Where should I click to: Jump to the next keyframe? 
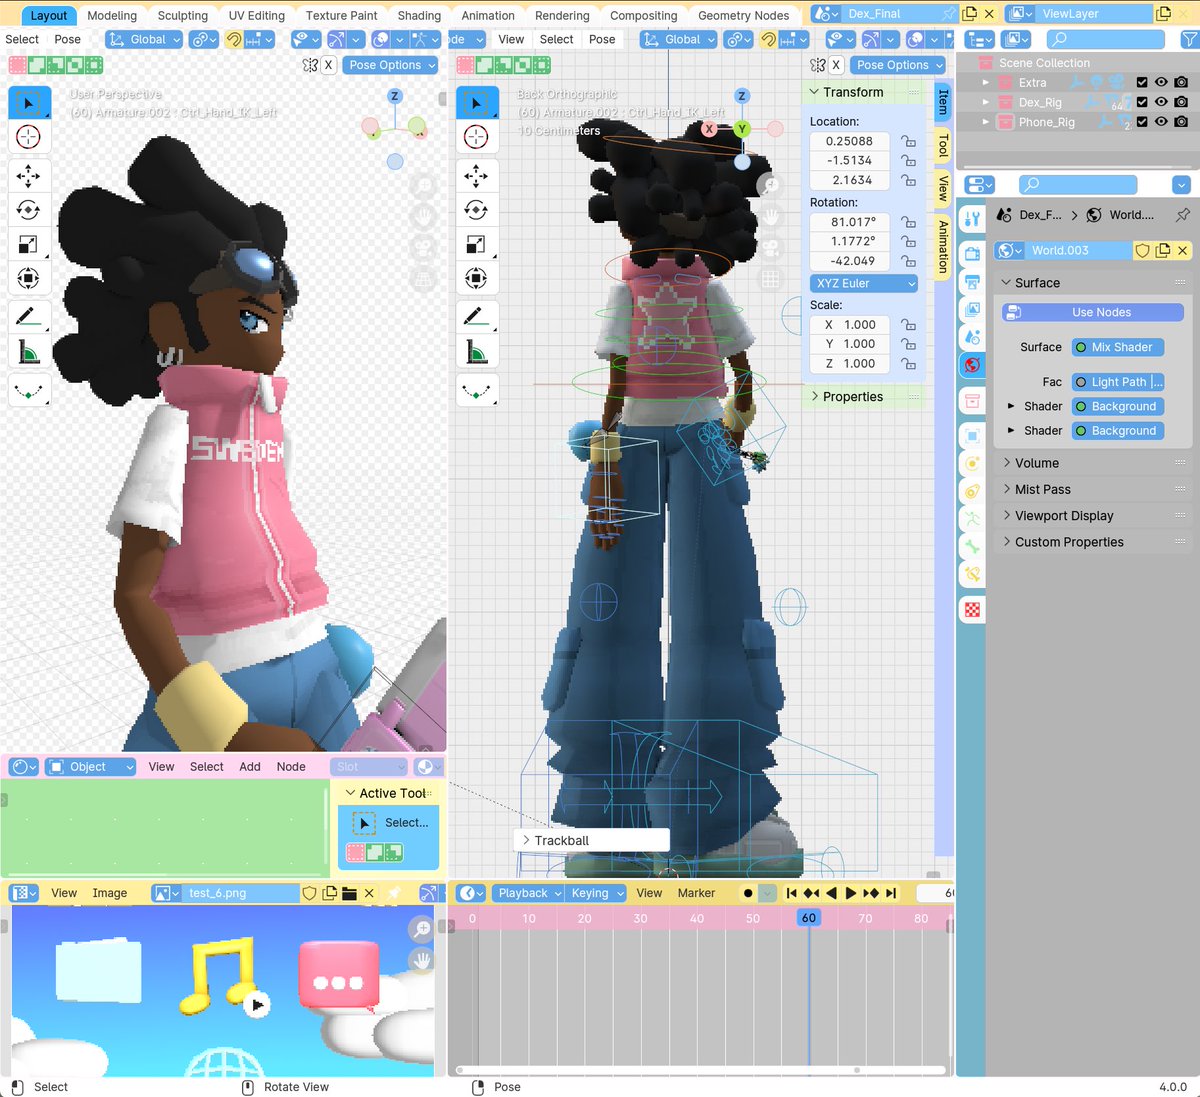coord(871,893)
